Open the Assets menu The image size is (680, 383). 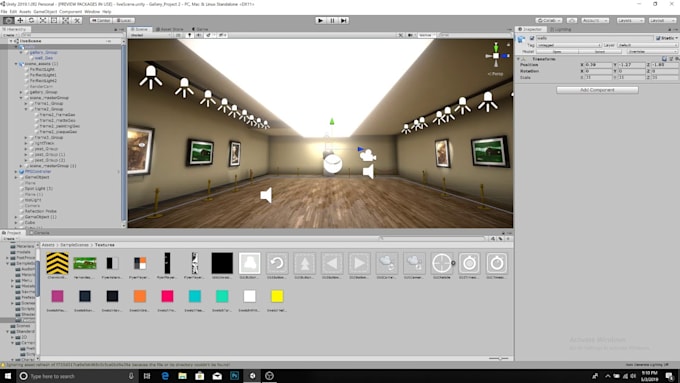(25, 11)
